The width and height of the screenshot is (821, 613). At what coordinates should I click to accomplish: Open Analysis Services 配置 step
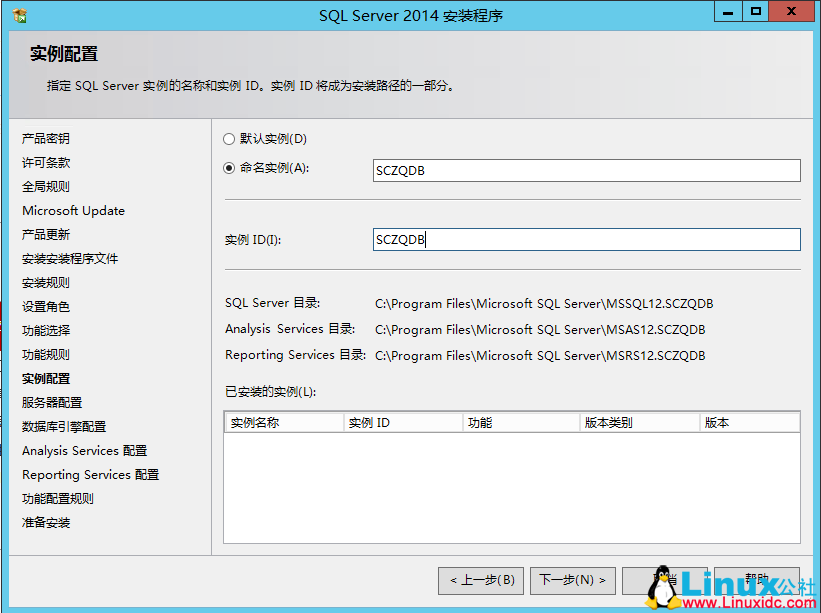tap(83, 450)
